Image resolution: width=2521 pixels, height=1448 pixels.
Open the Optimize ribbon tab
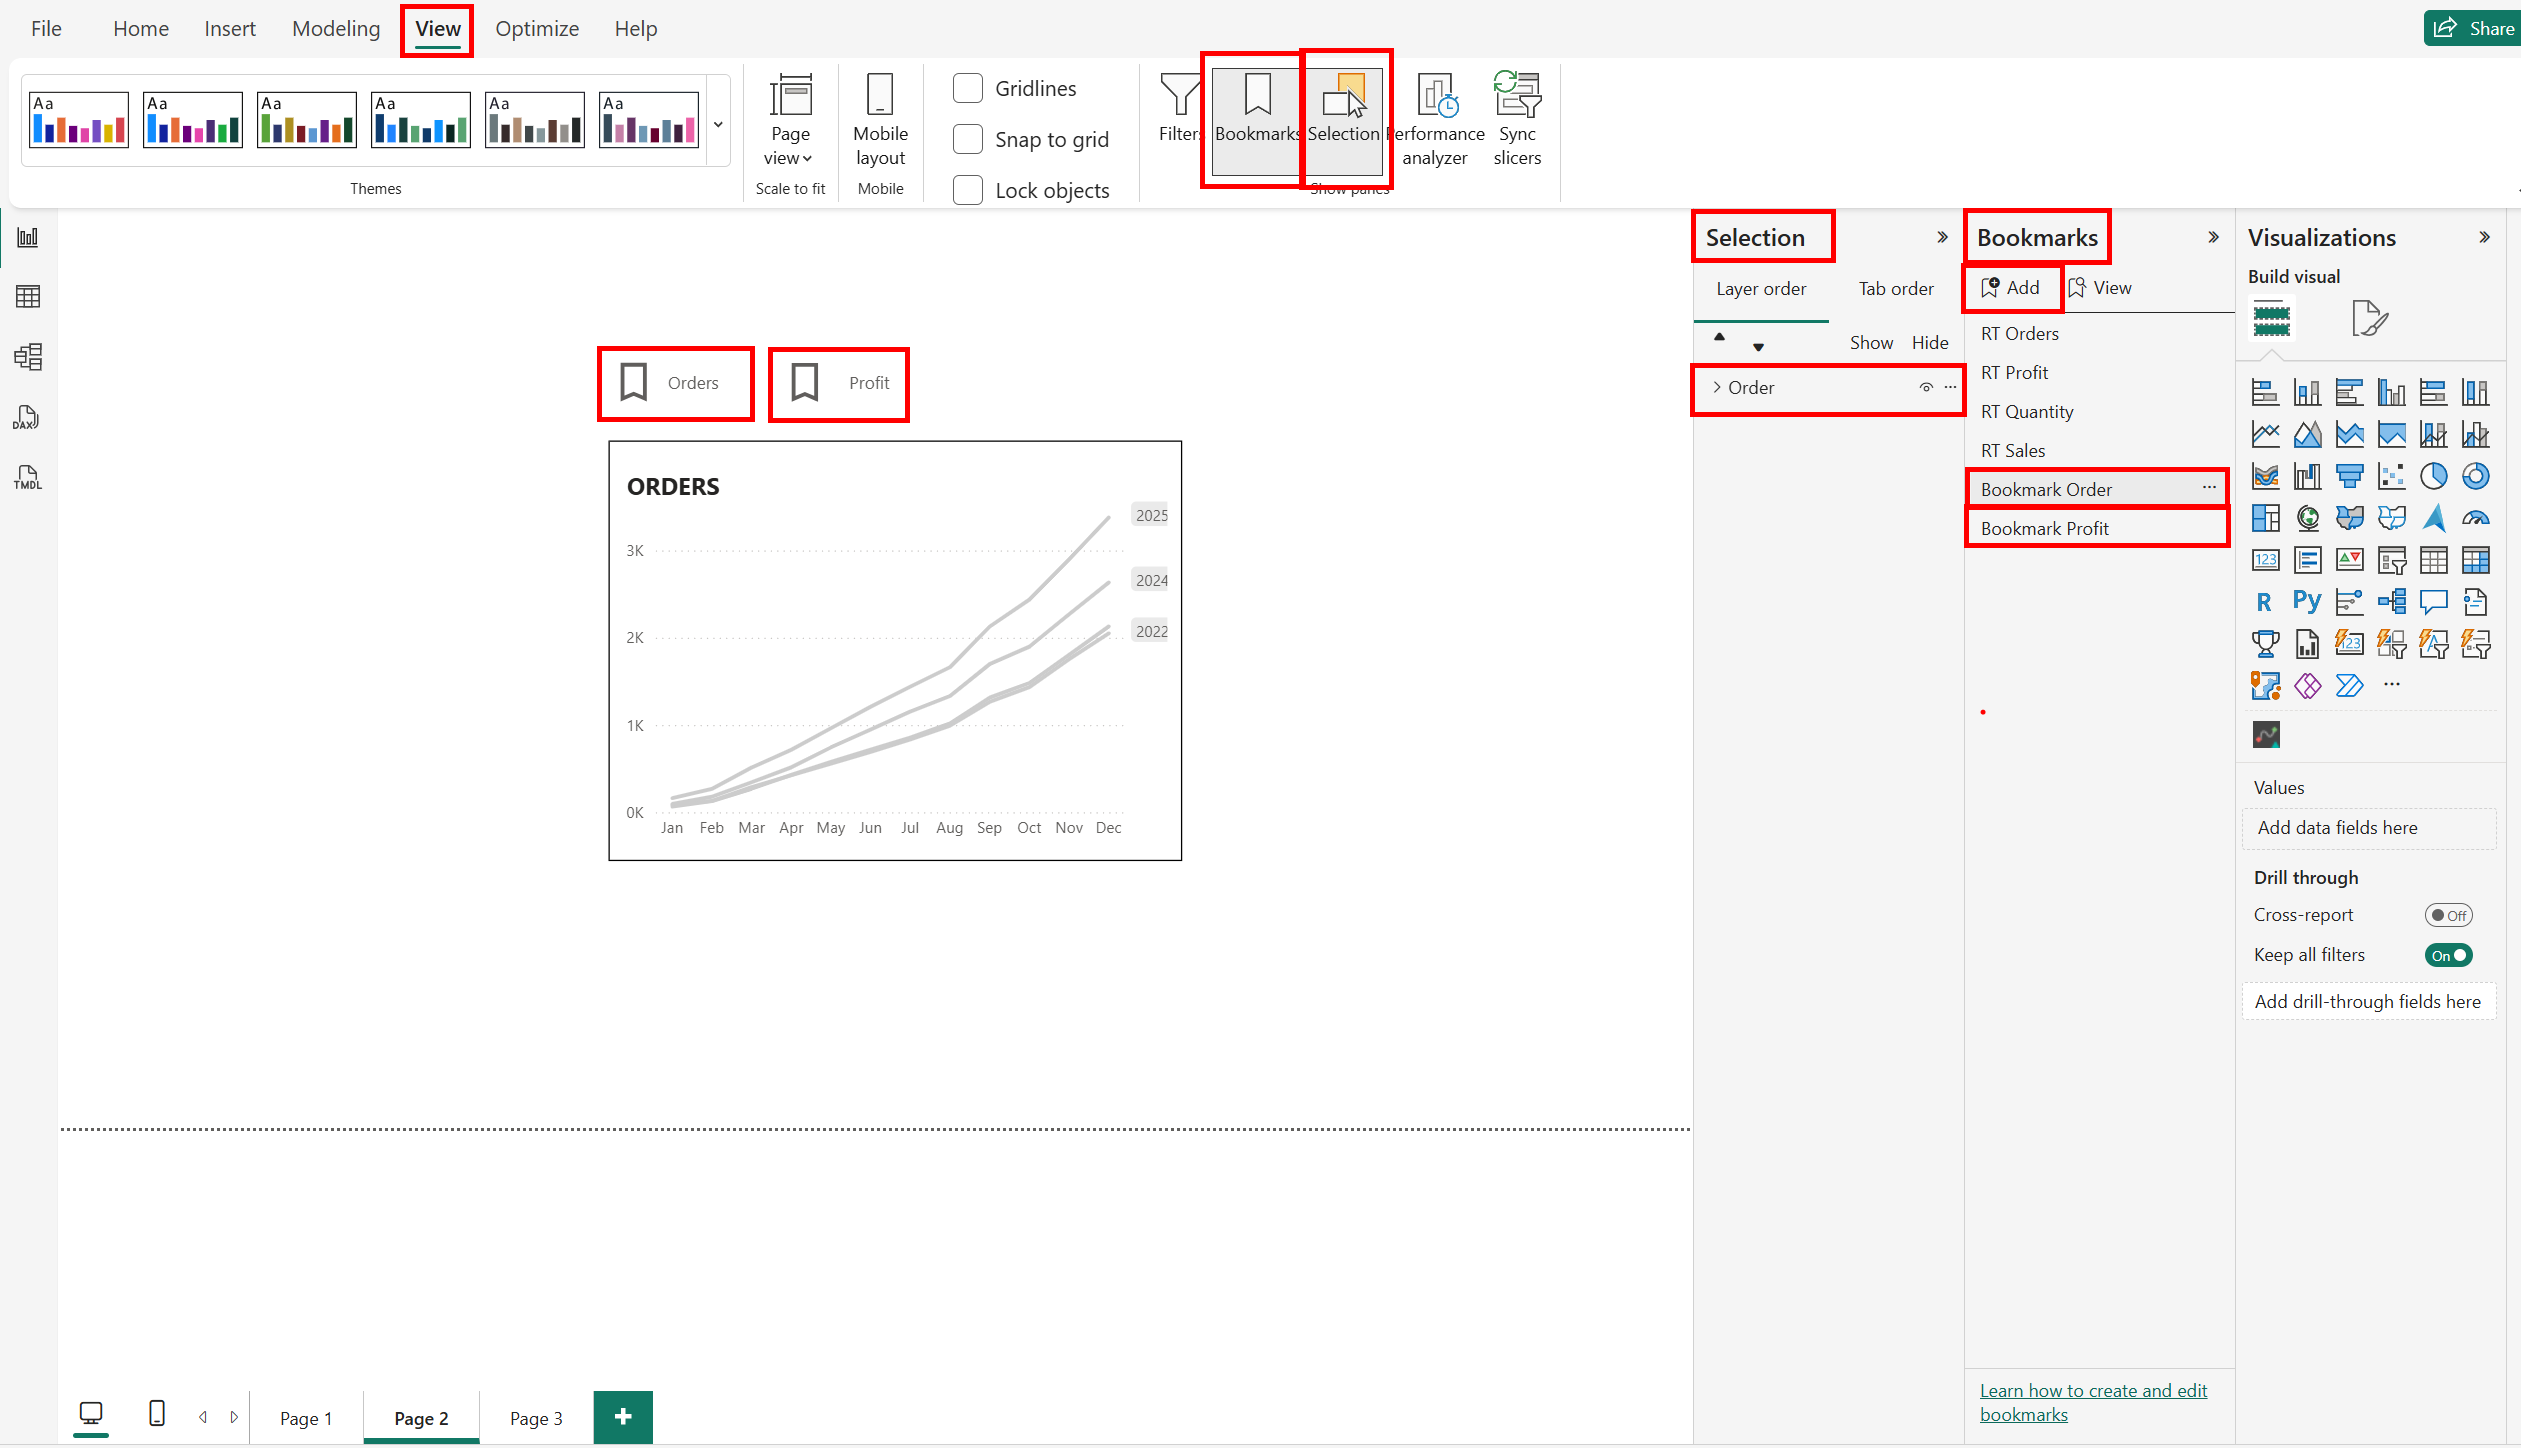coord(537,29)
